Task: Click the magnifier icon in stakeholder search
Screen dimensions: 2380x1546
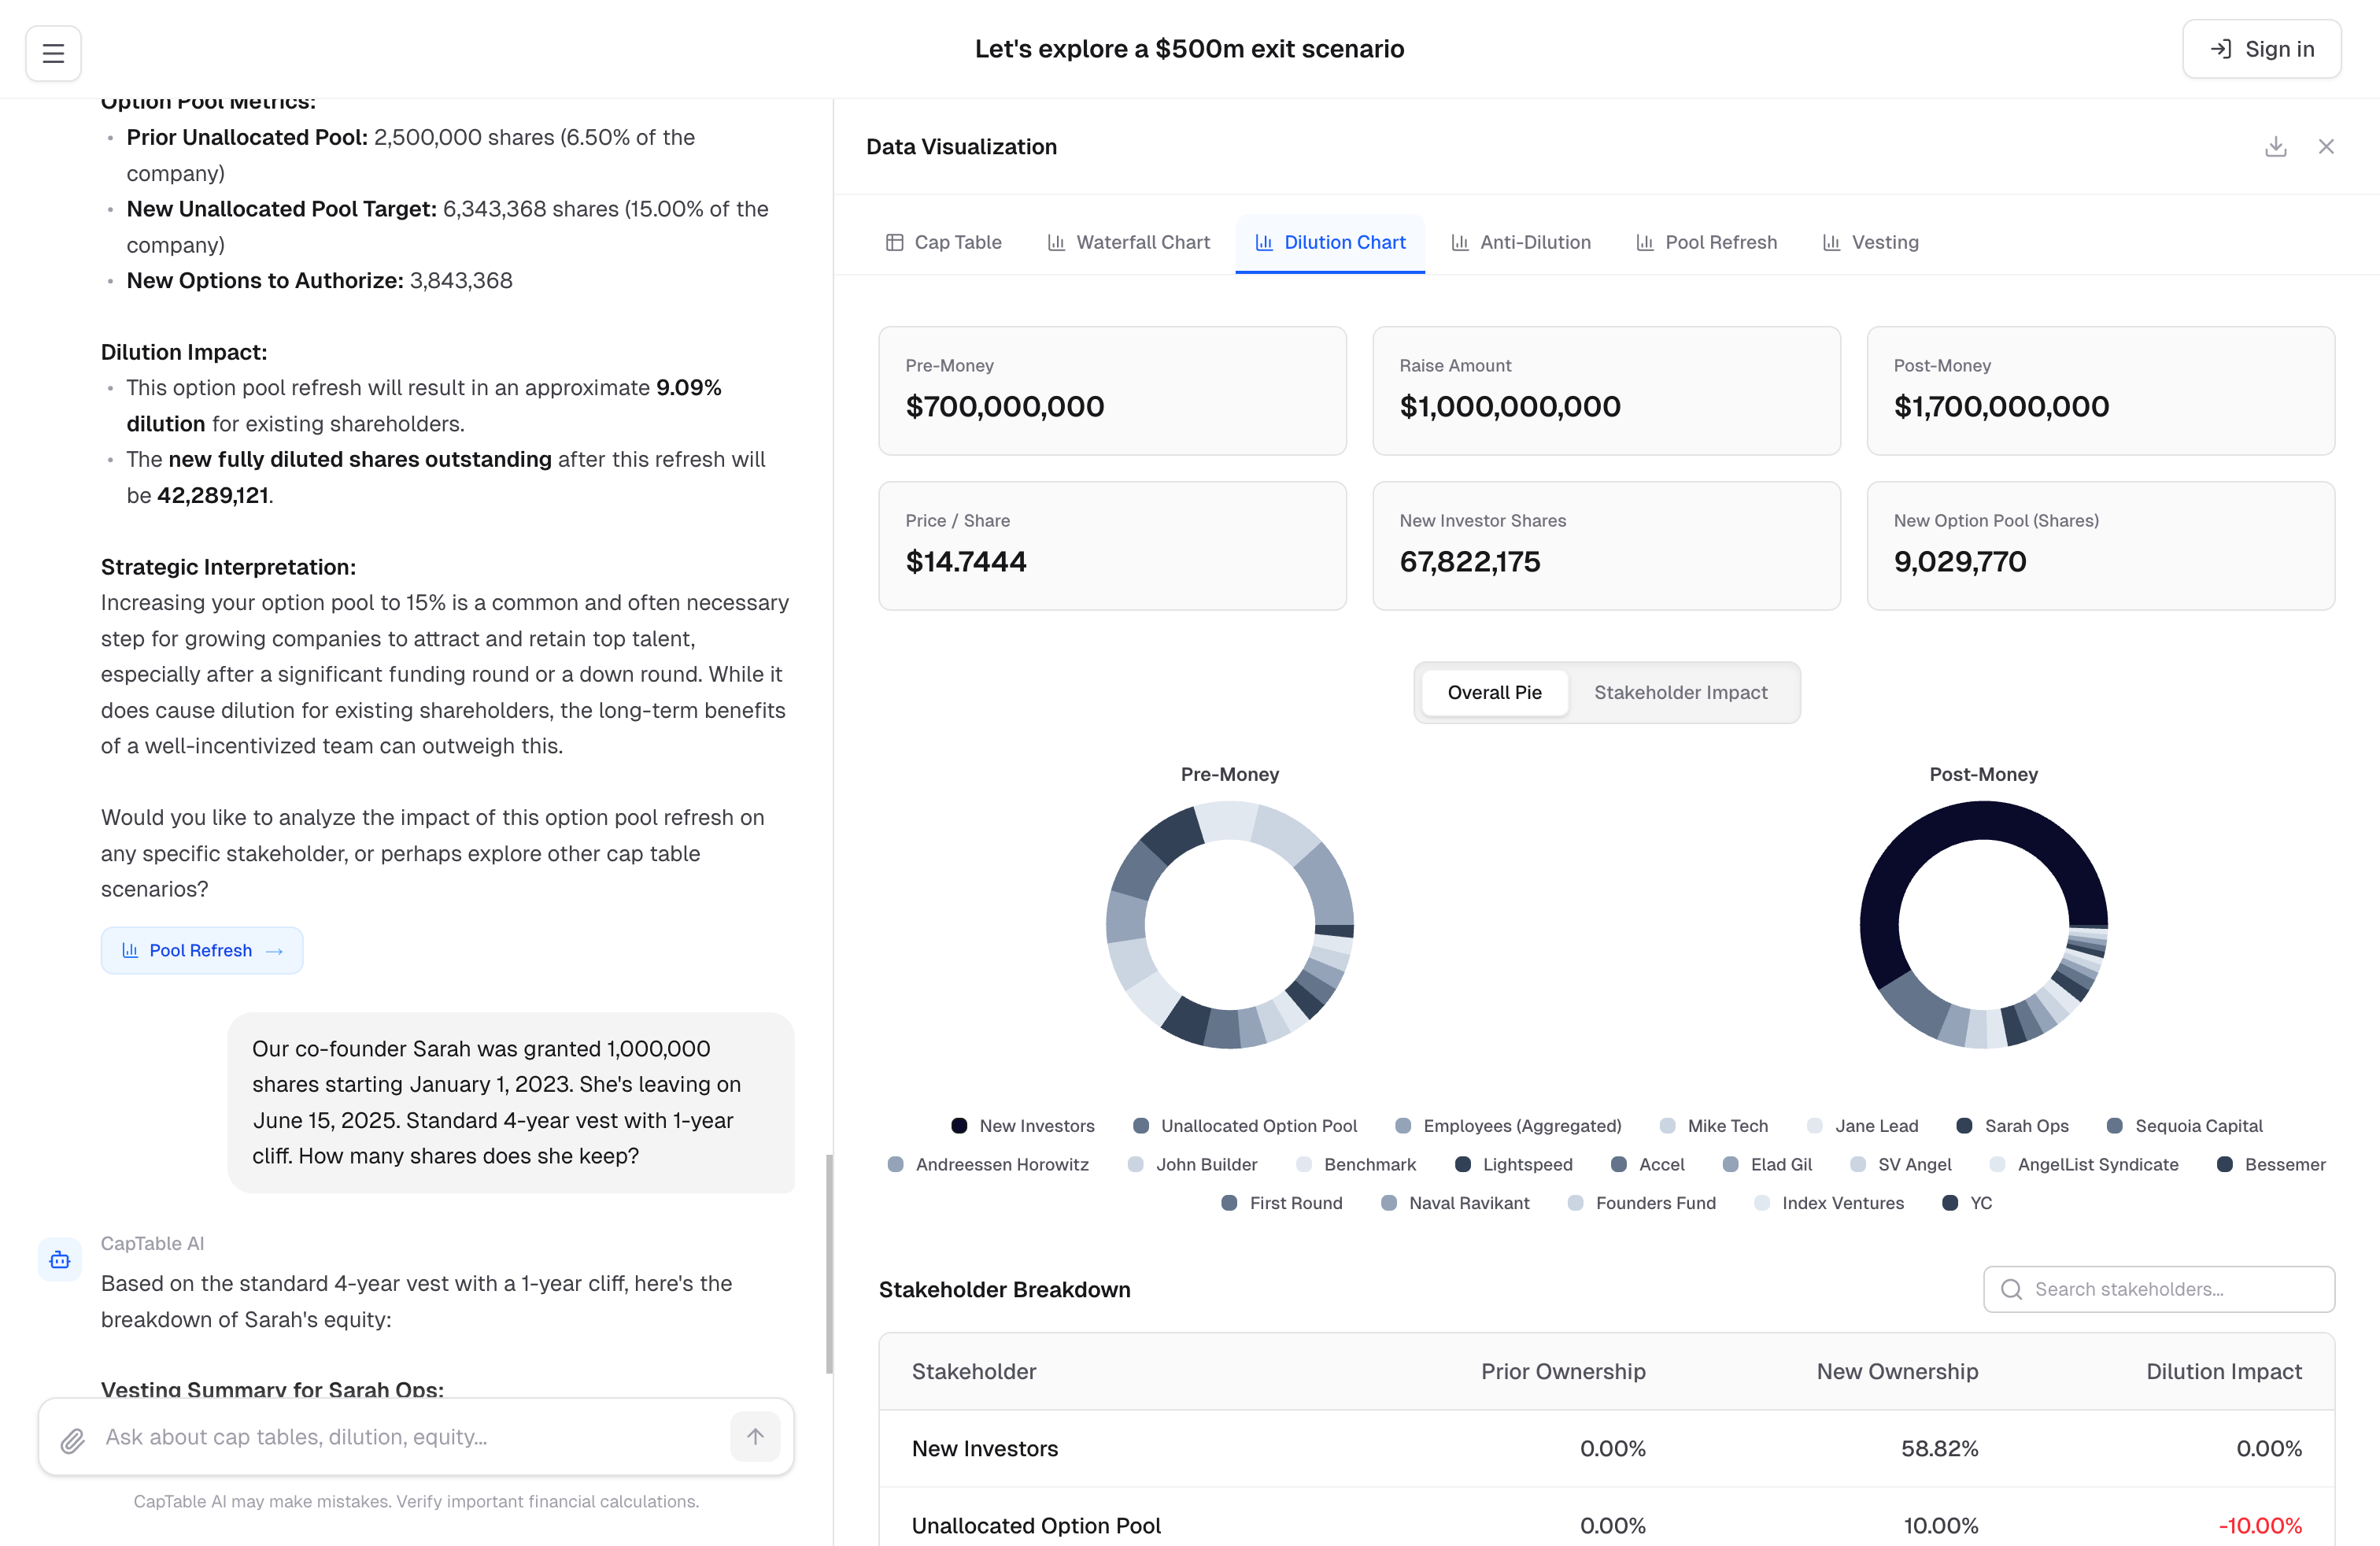Action: point(2013,1289)
